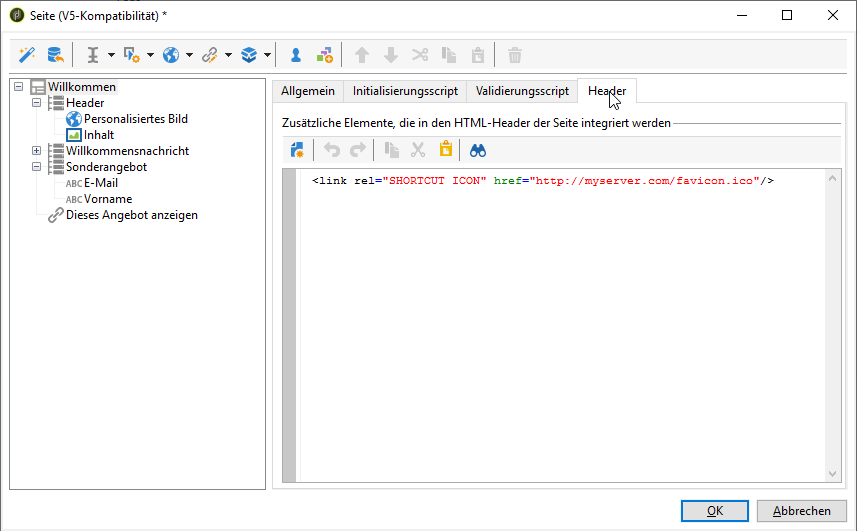Click the chain link toolbar icon
The width and height of the screenshot is (858, 531).
tap(210, 55)
